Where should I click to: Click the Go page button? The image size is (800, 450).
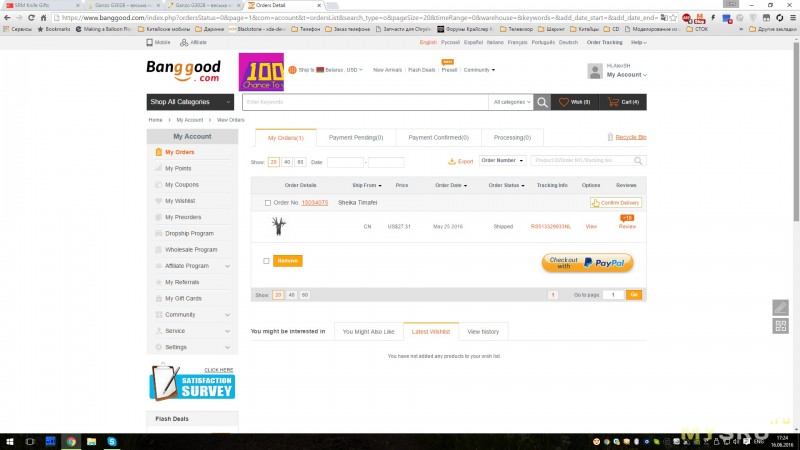coord(634,295)
